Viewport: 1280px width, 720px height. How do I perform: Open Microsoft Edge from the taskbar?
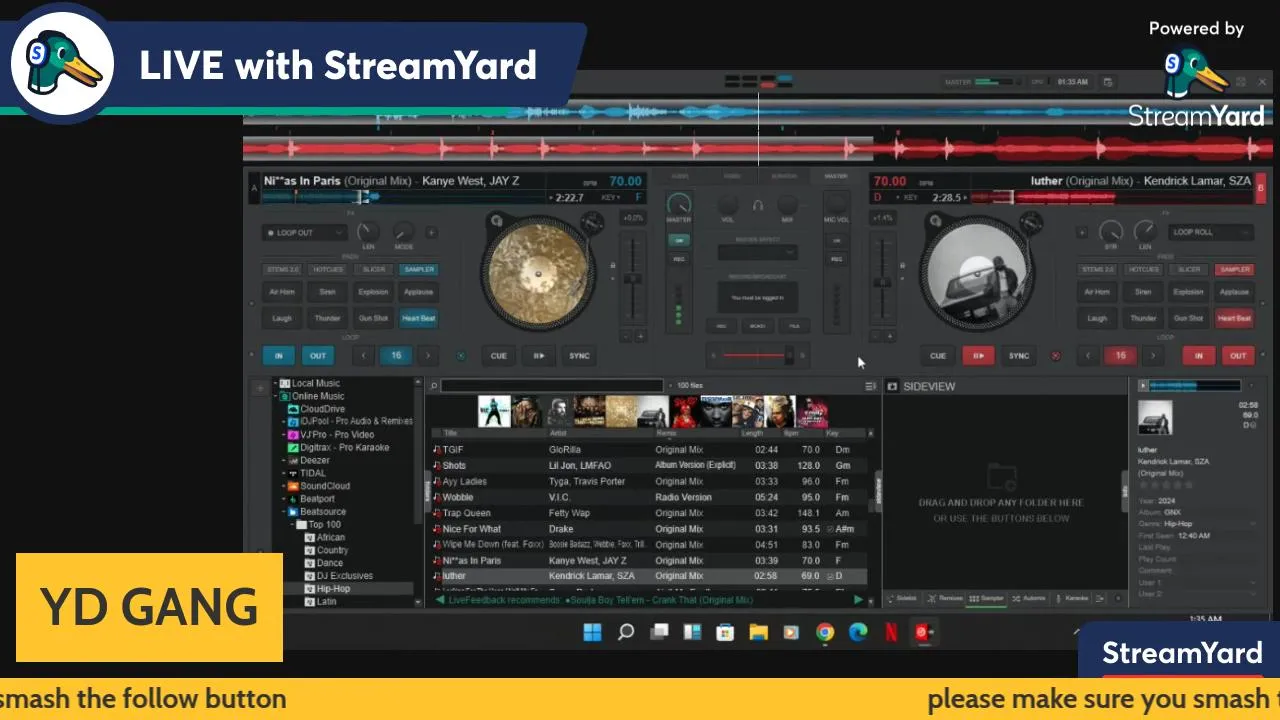pyautogui.click(x=857, y=632)
